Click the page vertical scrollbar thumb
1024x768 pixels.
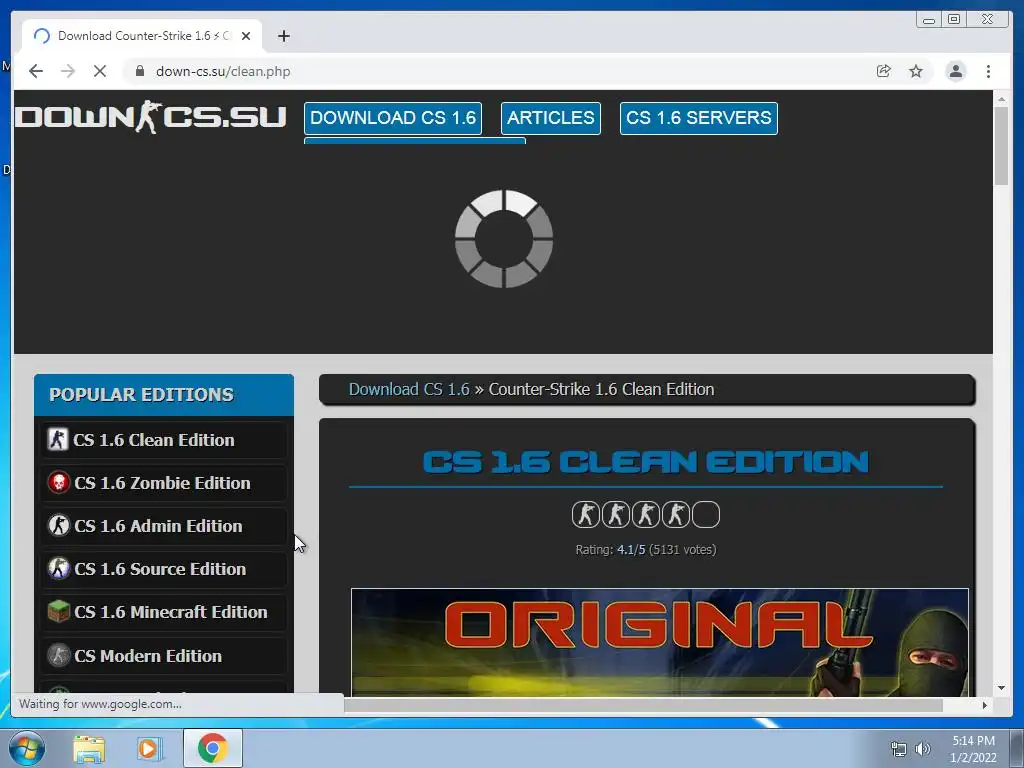click(1001, 146)
